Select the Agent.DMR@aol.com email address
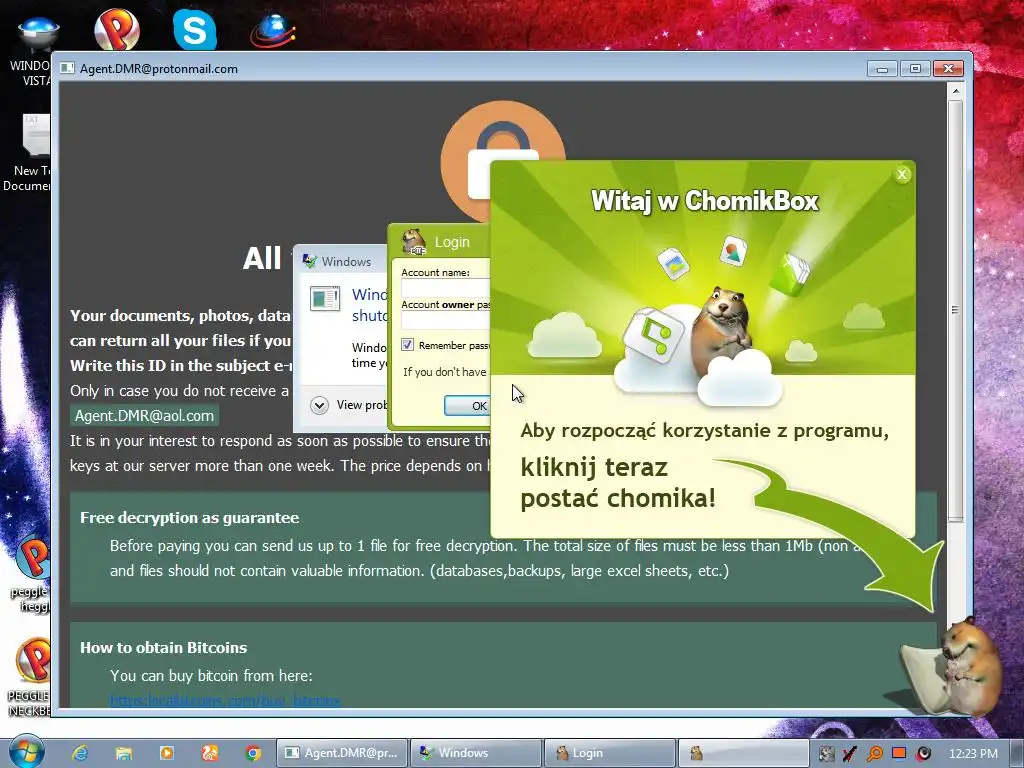The height and width of the screenshot is (768, 1024). pyautogui.click(x=144, y=416)
